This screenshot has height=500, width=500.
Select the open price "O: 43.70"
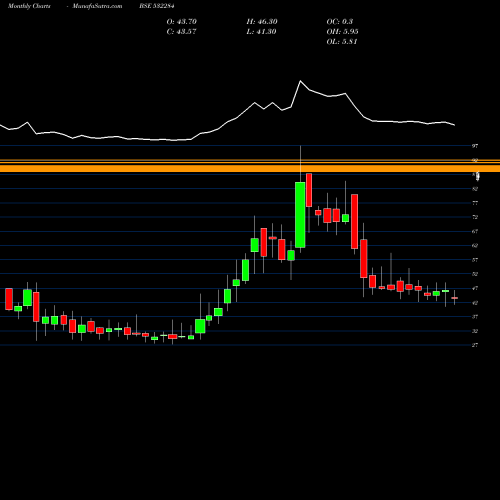[182, 22]
